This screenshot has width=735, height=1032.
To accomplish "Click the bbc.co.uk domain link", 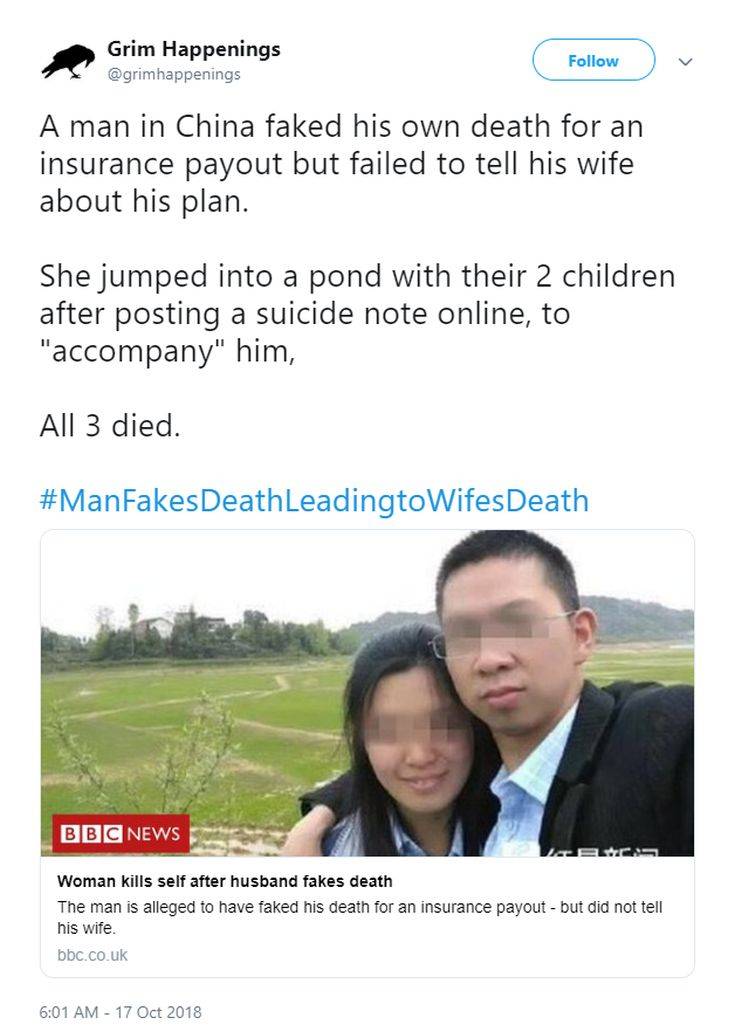I will point(92,955).
